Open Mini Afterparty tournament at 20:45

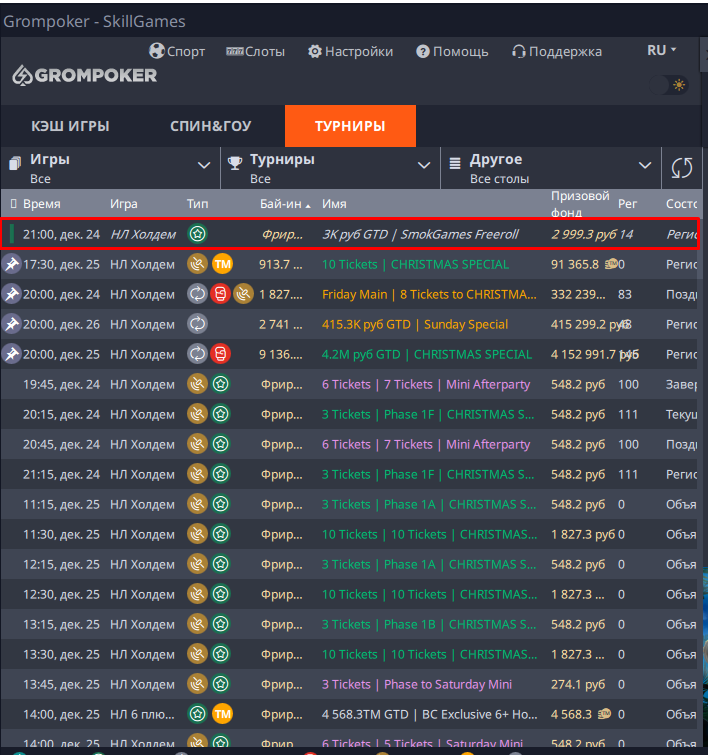coord(426,444)
